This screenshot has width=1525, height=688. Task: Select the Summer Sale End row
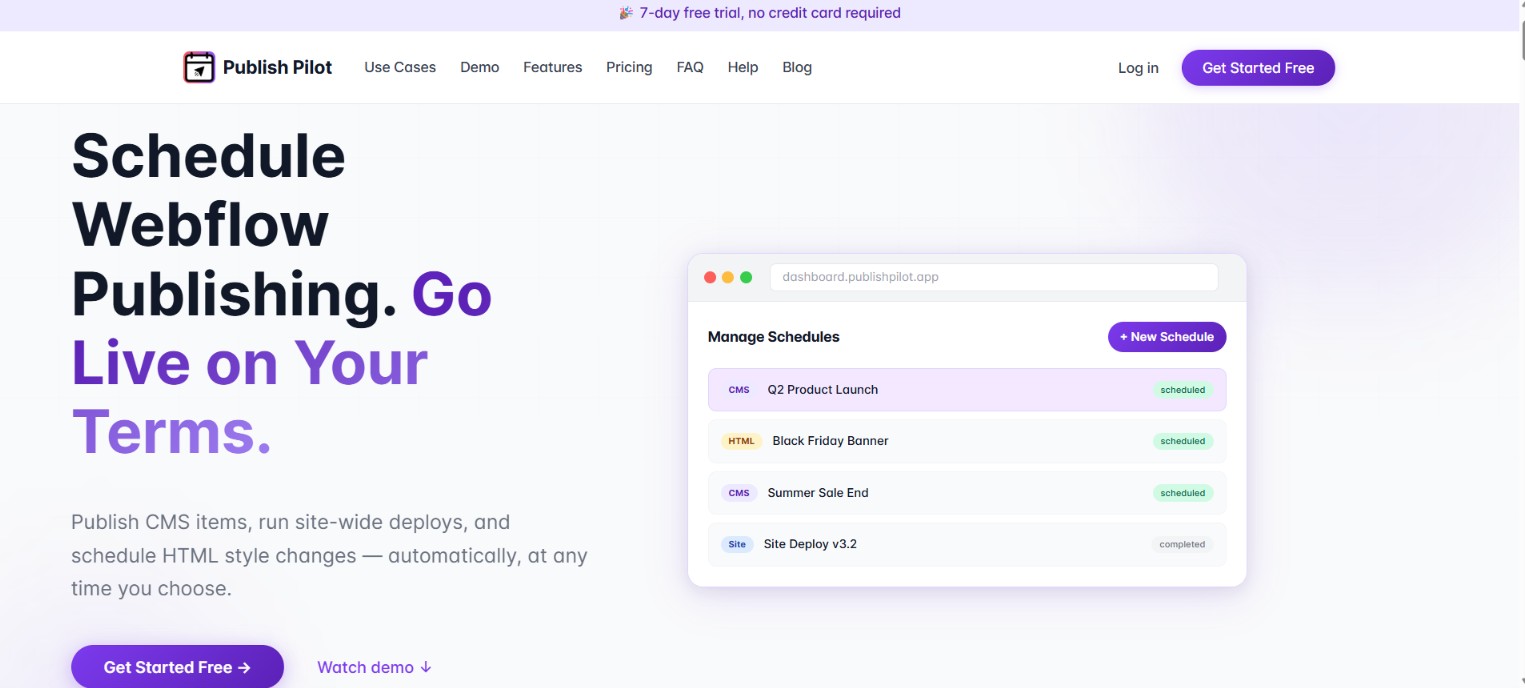[x=967, y=493]
